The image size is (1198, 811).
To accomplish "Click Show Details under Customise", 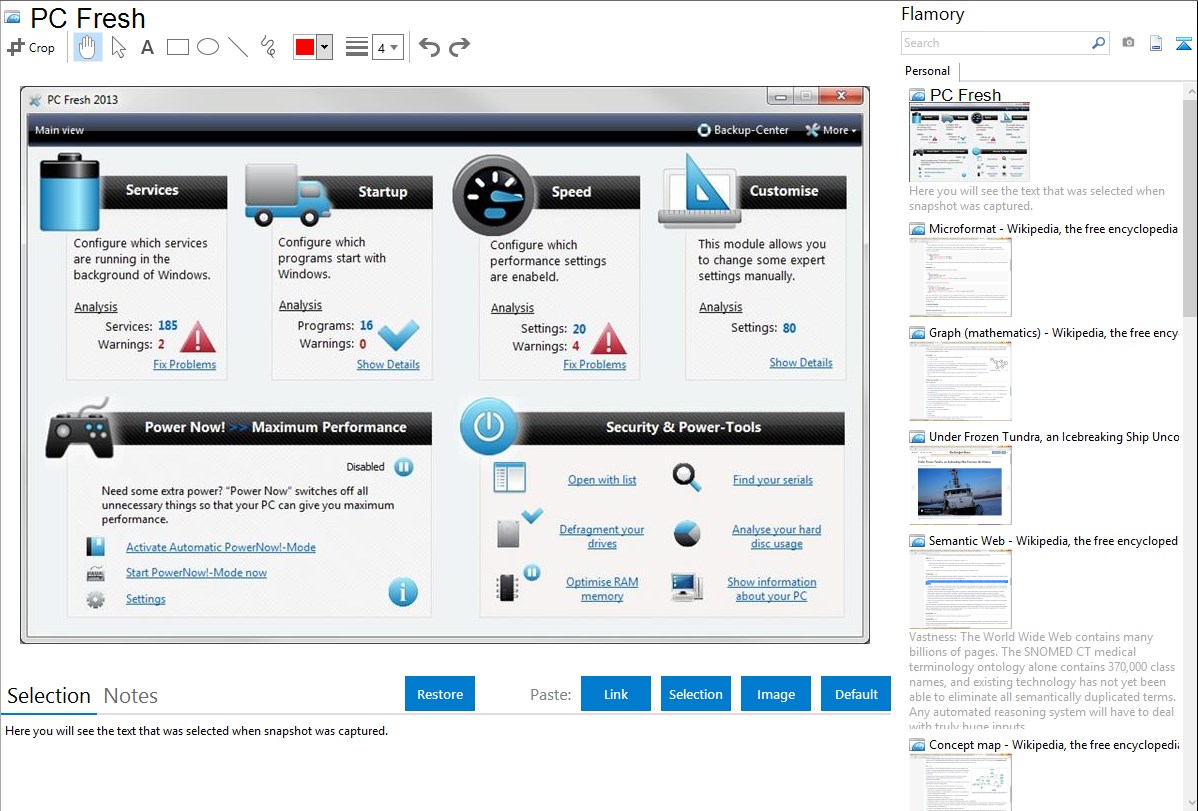I will (801, 362).
